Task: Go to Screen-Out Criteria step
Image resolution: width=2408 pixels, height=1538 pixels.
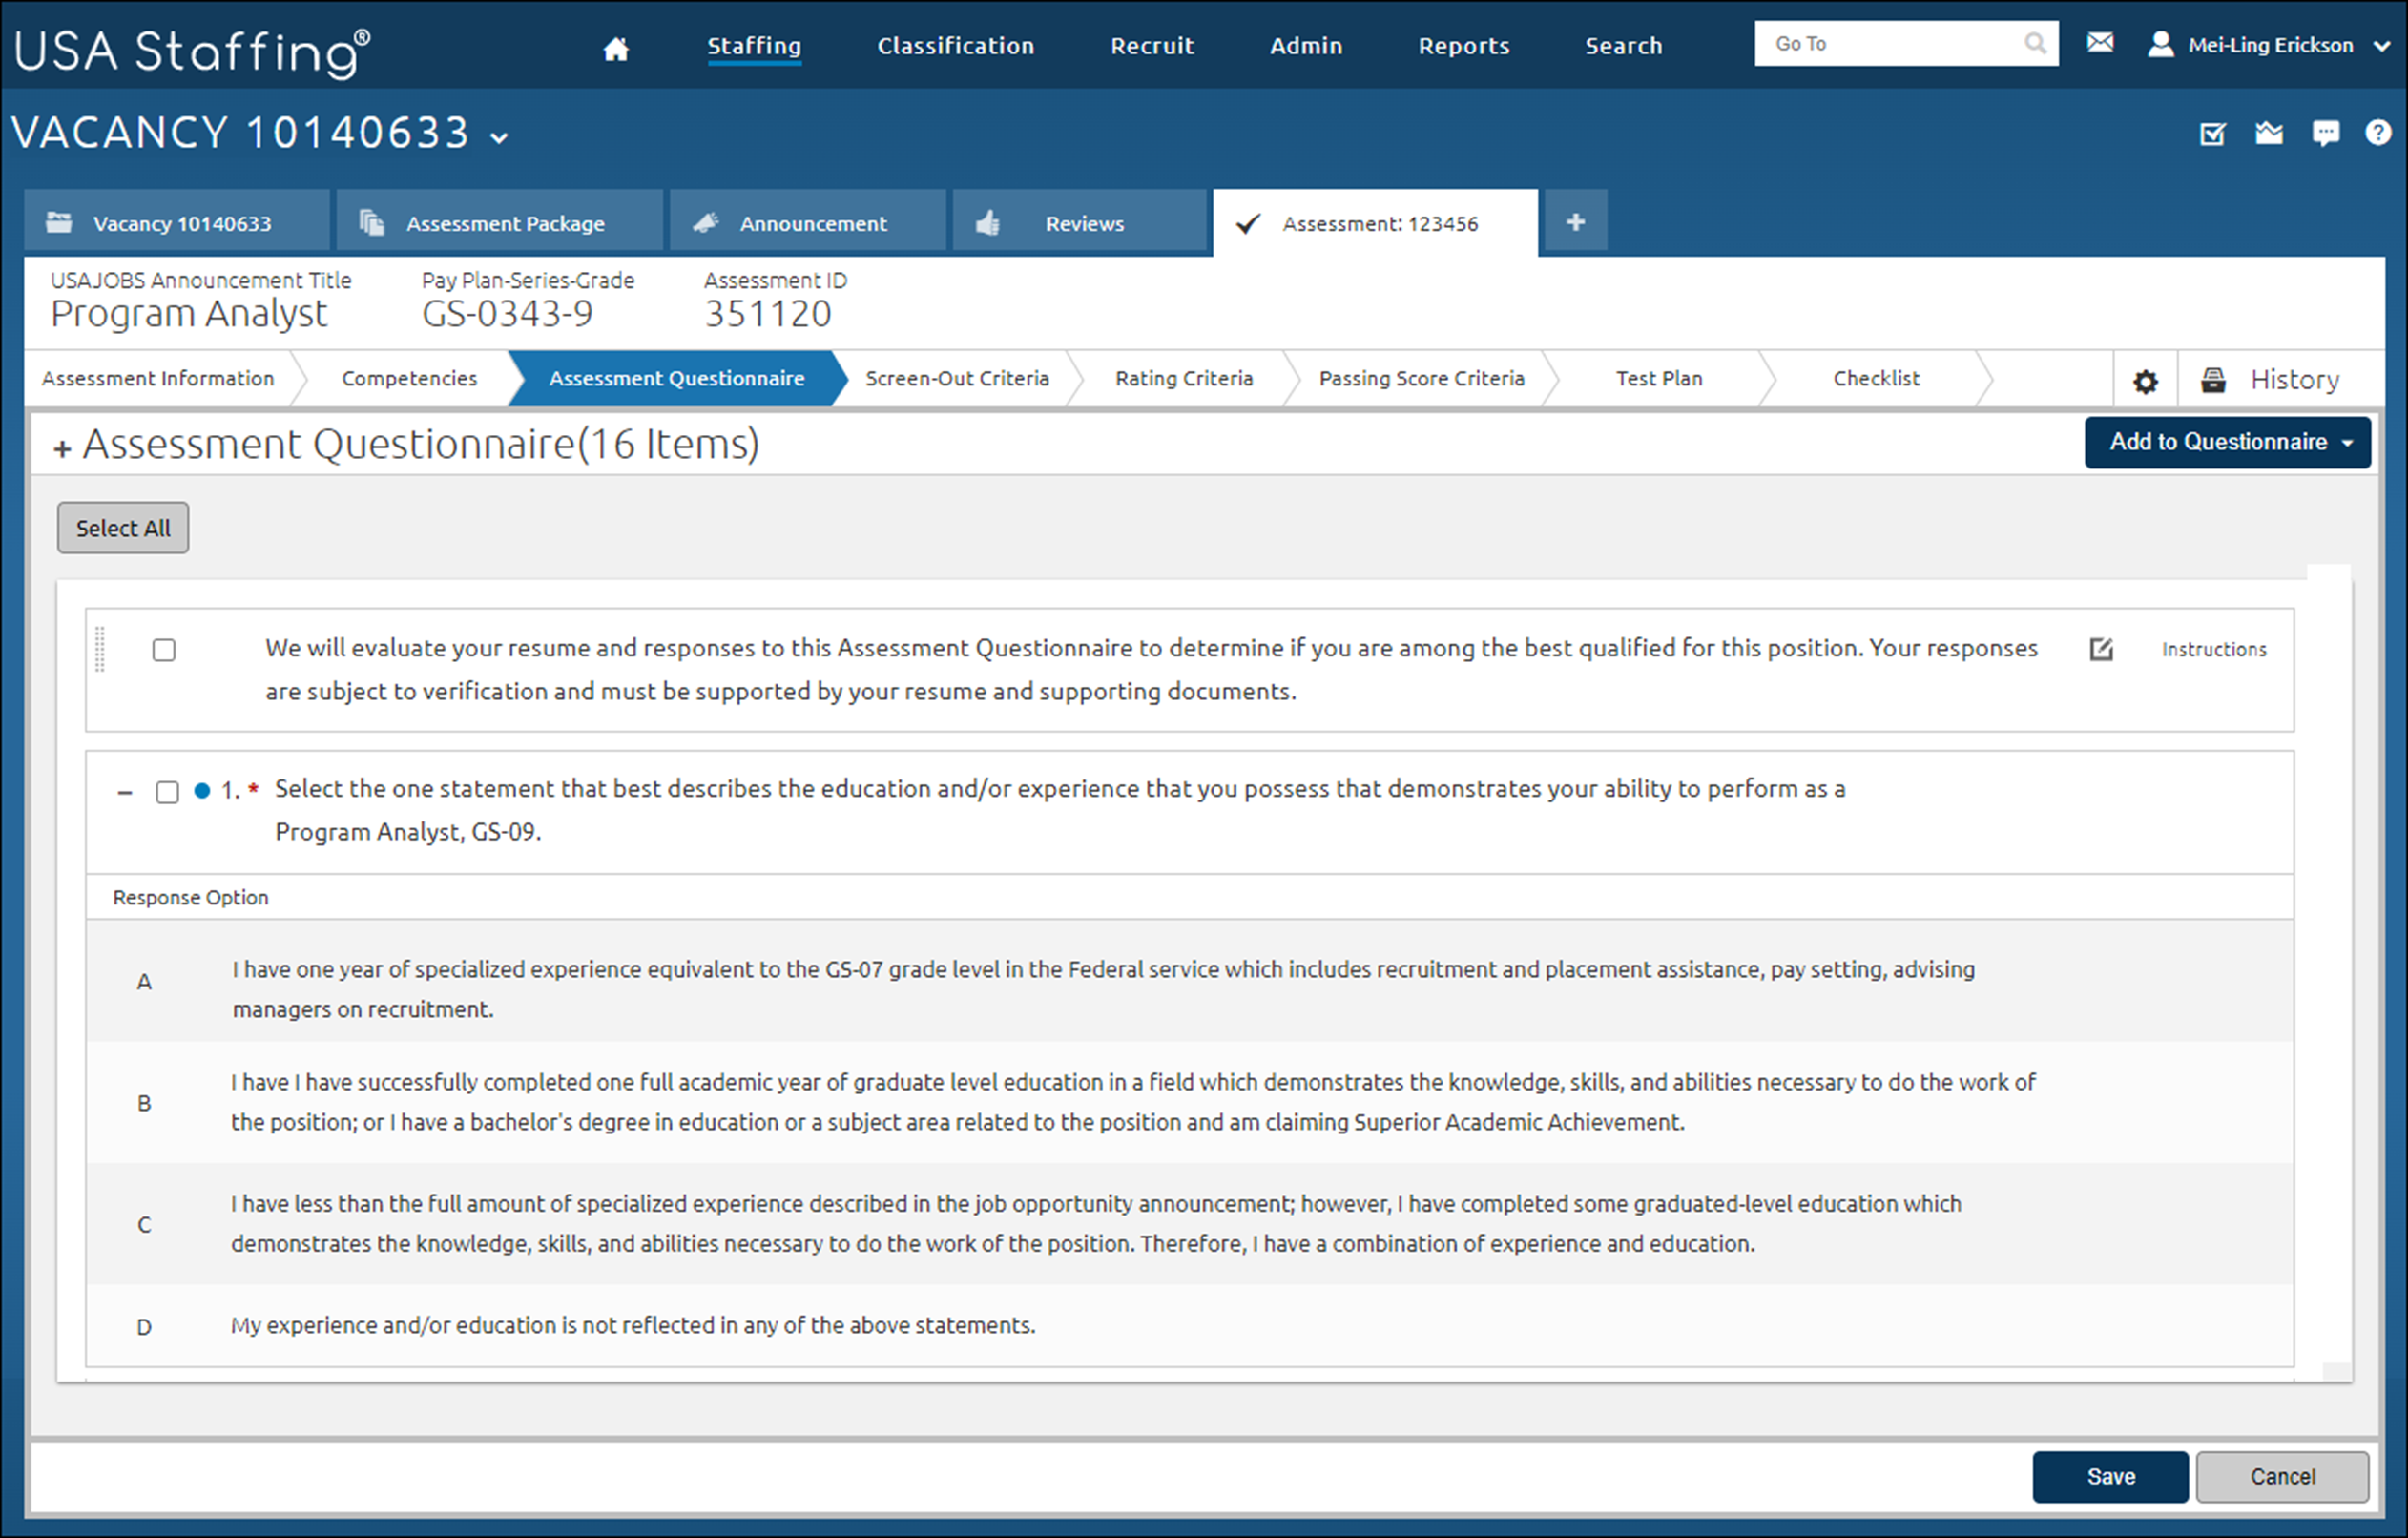Action: click(957, 378)
